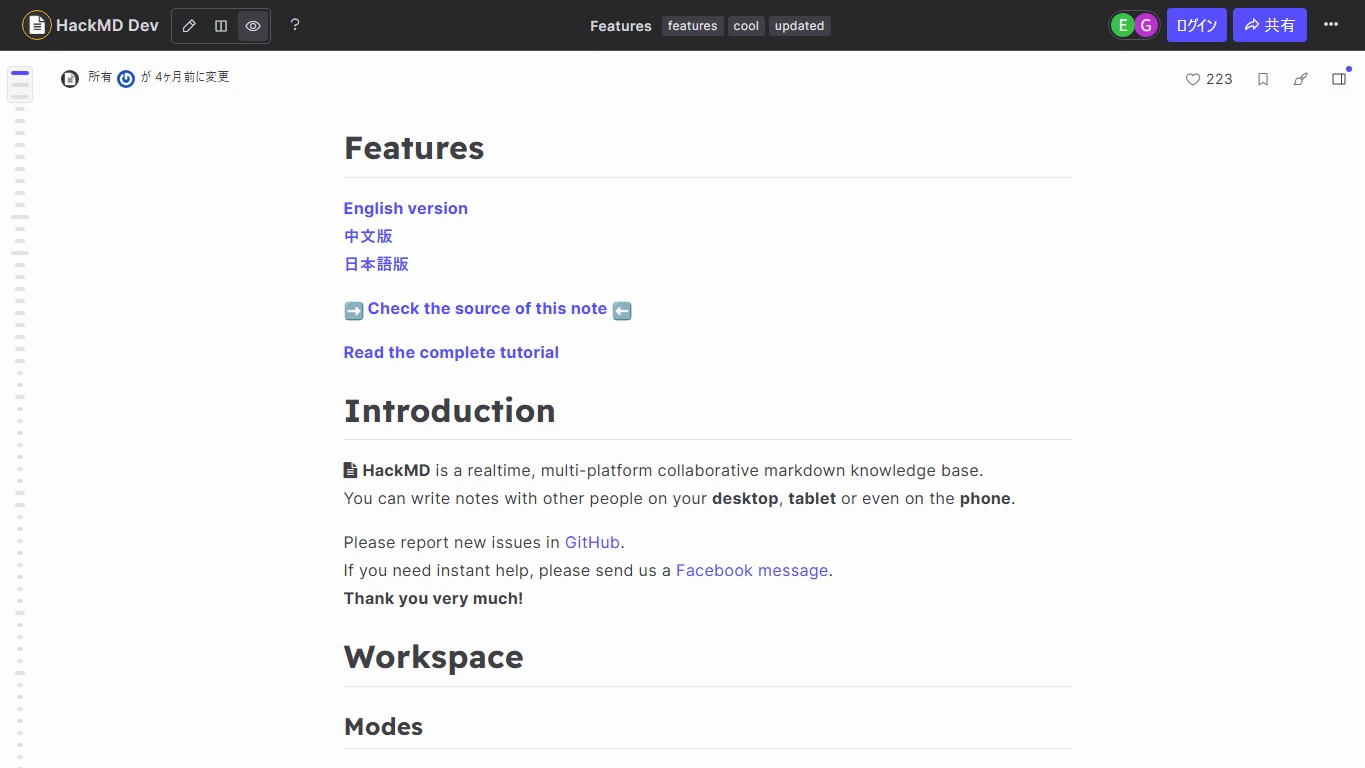Like the note with the heart icon

(x=1193, y=79)
